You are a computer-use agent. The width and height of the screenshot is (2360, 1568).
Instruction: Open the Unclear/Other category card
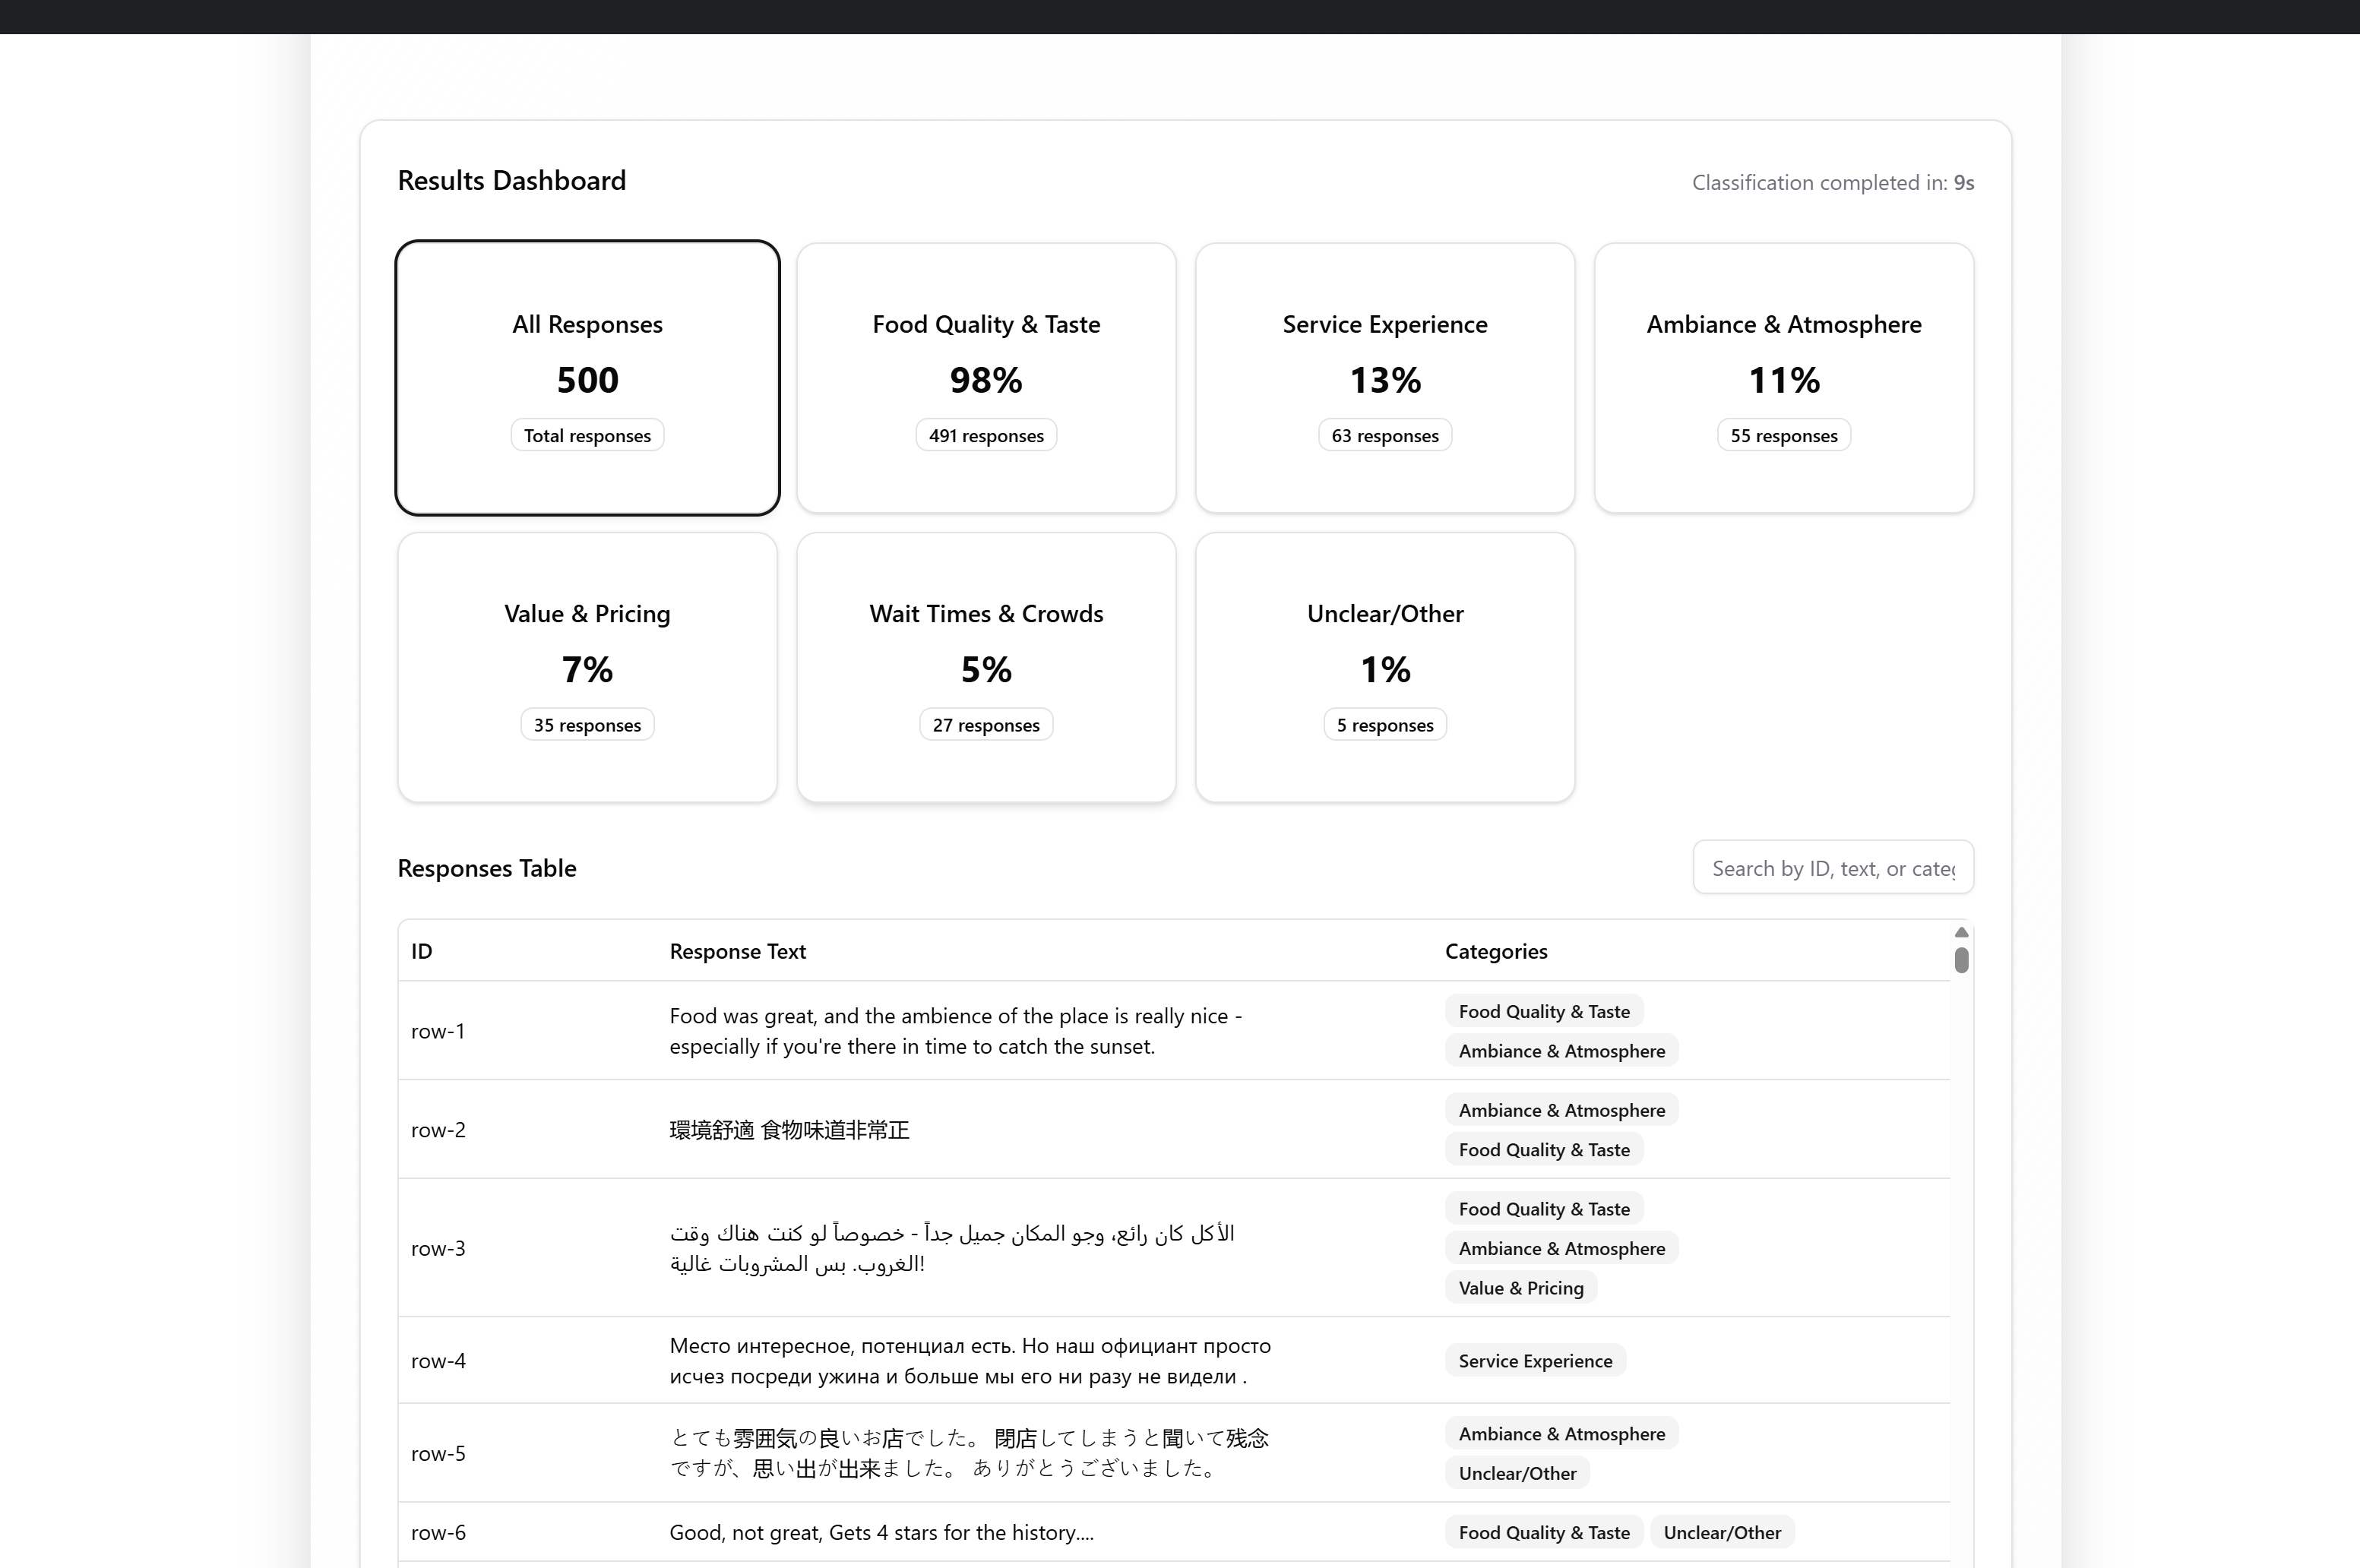(1384, 667)
